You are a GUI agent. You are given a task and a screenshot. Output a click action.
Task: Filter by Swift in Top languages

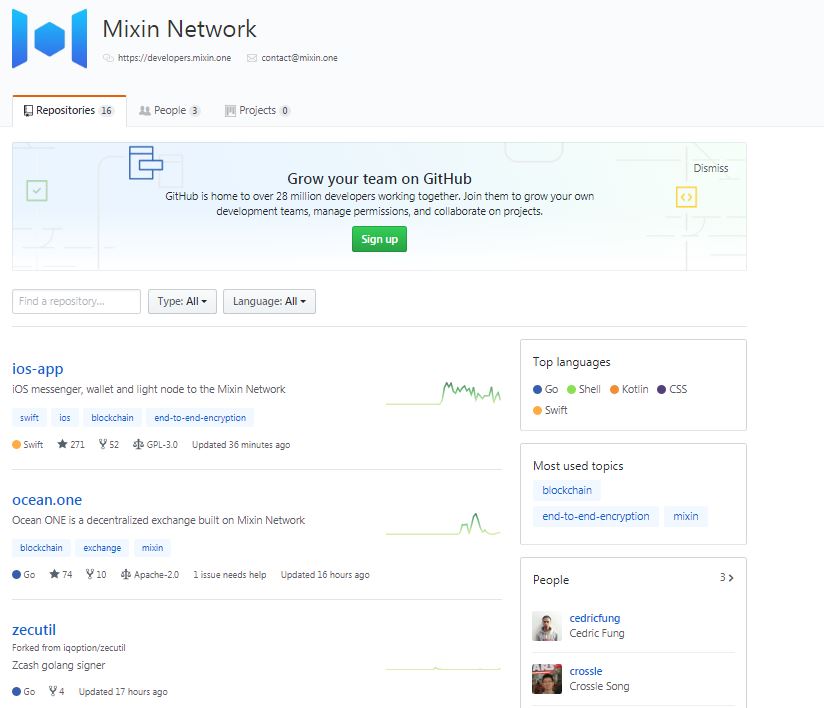550,411
